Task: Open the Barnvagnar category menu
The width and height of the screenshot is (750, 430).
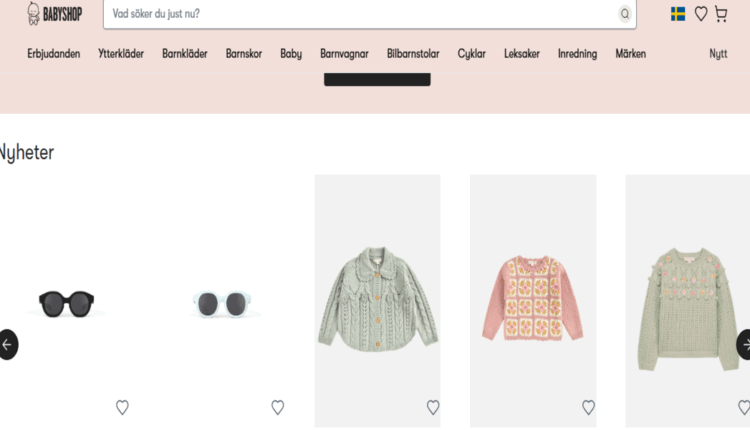Action: tap(344, 54)
